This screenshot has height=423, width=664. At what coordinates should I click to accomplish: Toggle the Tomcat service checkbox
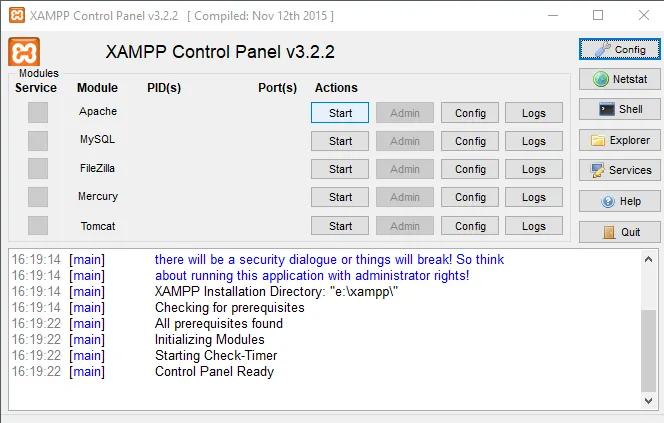tap(38, 226)
